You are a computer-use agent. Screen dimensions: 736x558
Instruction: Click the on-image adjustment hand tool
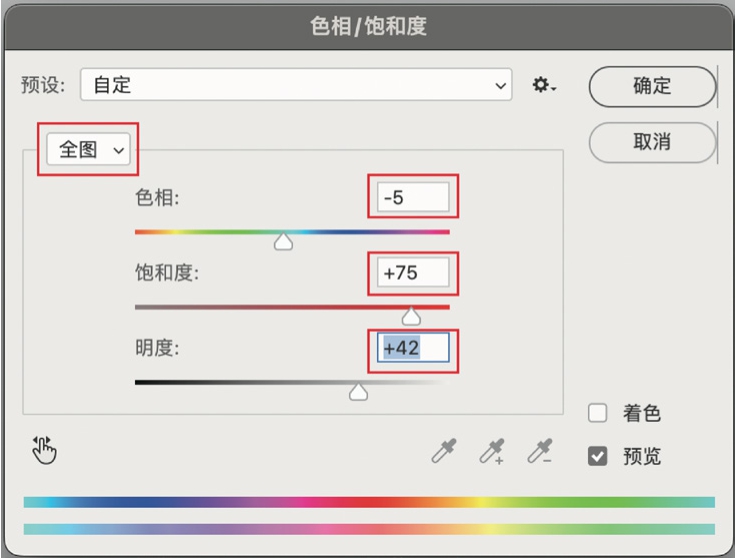pyautogui.click(x=44, y=451)
